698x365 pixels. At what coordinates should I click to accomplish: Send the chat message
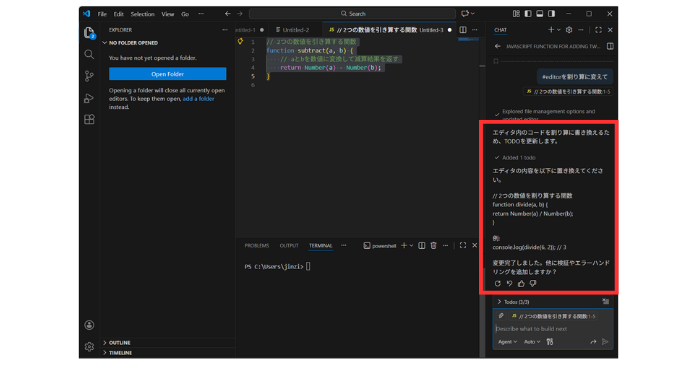605,342
